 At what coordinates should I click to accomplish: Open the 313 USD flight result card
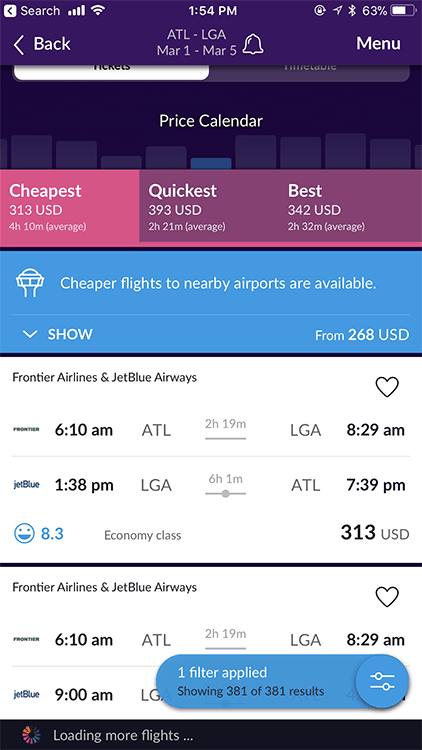pos(211,460)
